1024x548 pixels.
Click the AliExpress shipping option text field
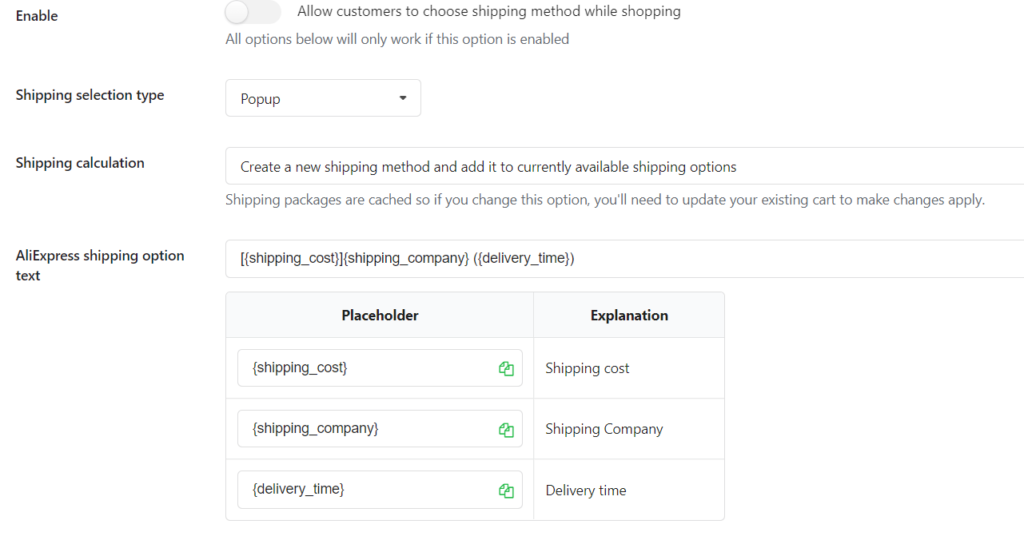pos(624,259)
